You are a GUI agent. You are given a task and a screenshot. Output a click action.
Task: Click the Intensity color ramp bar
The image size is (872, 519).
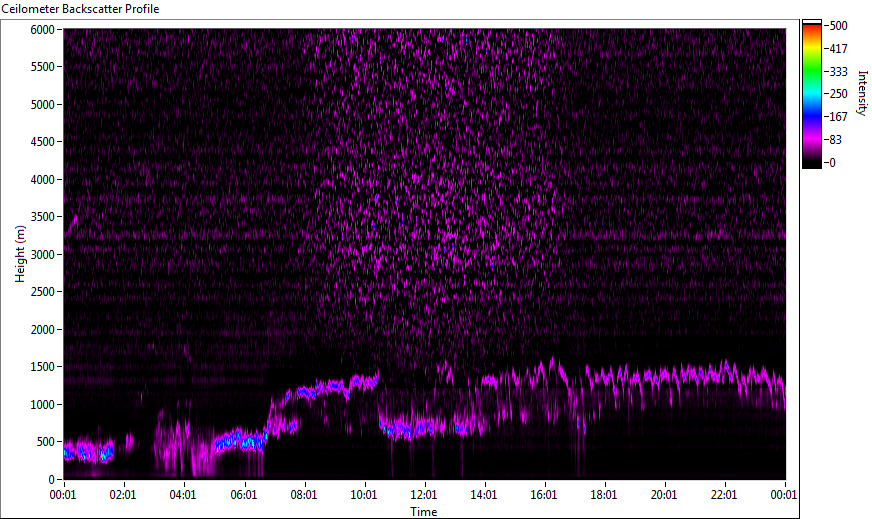(x=811, y=94)
